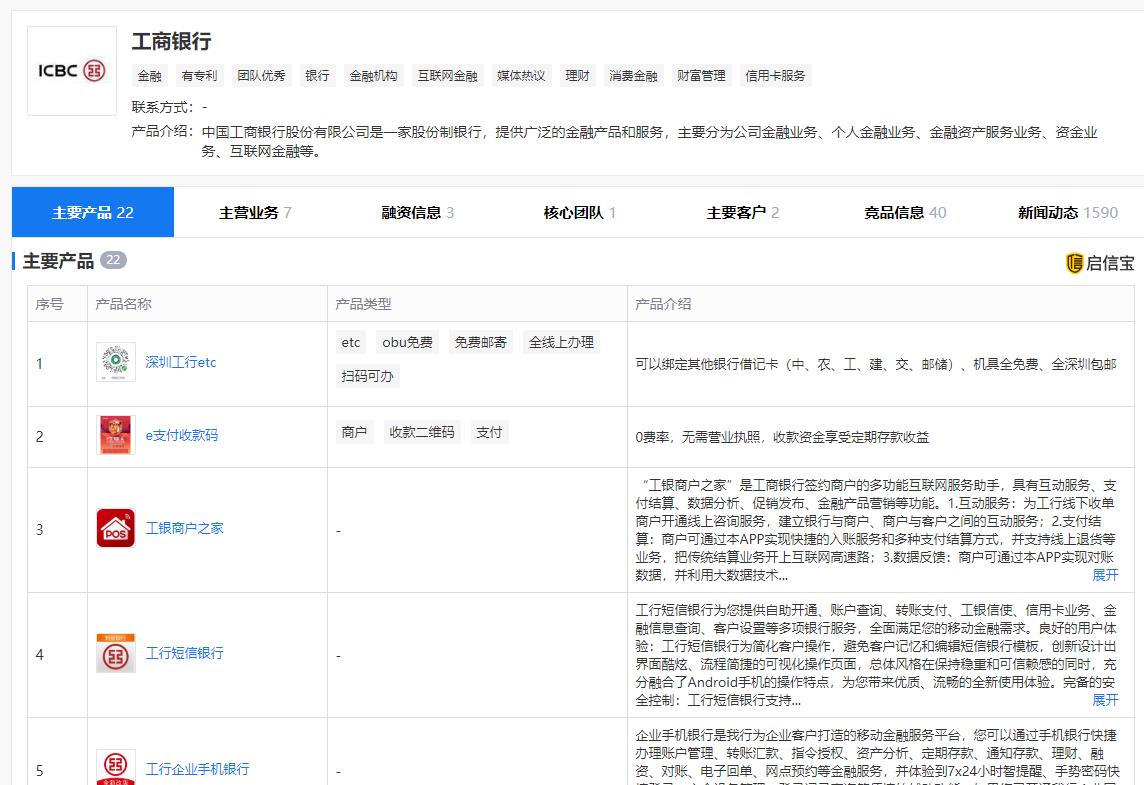Click the 有专利 company tag
Viewport: 1144px width, 785px height.
(x=199, y=76)
